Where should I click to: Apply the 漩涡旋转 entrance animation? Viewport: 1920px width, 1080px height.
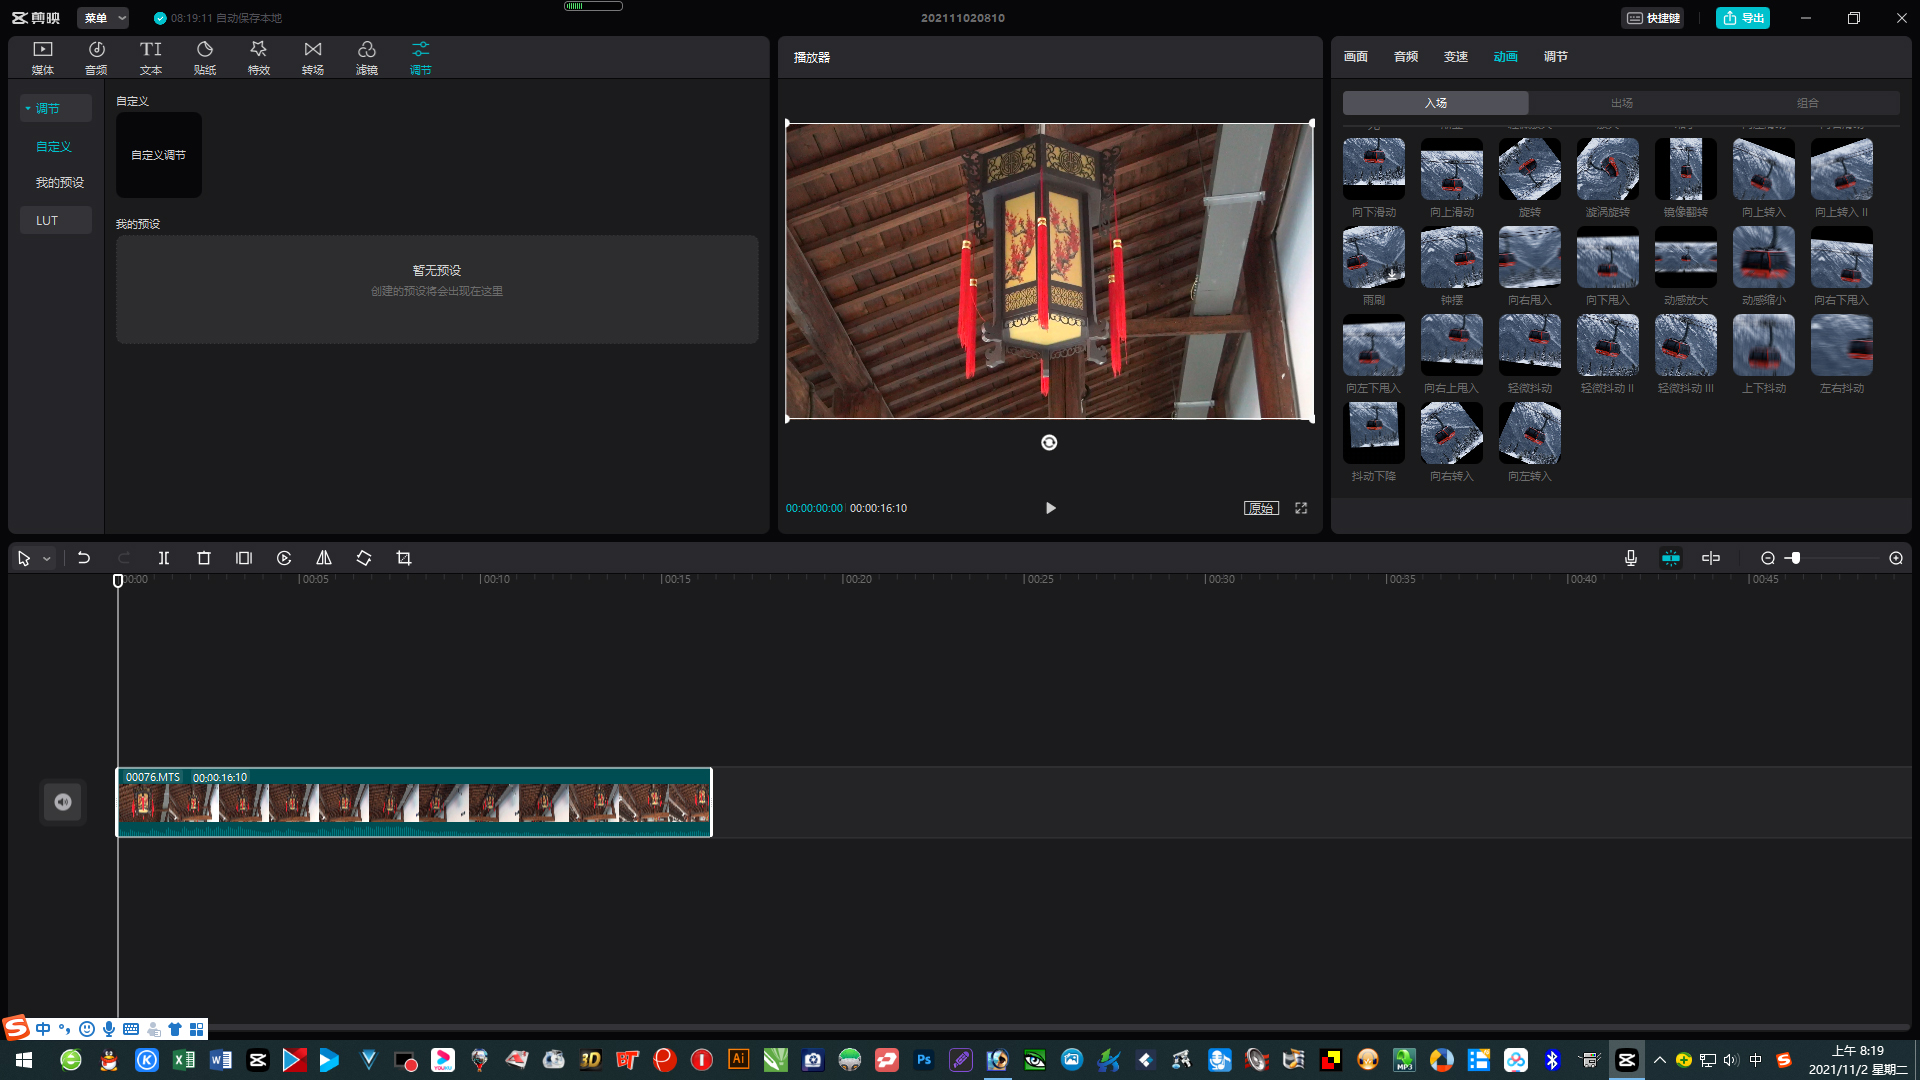(1608, 169)
